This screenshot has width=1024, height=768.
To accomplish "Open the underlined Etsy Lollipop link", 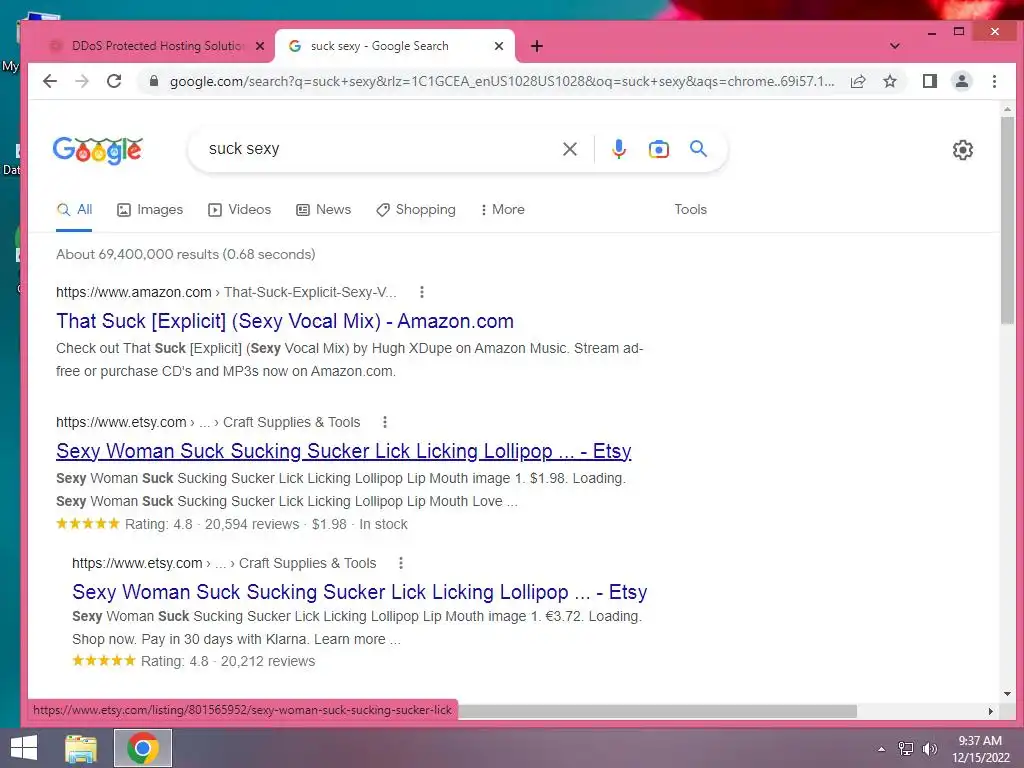I will (344, 451).
